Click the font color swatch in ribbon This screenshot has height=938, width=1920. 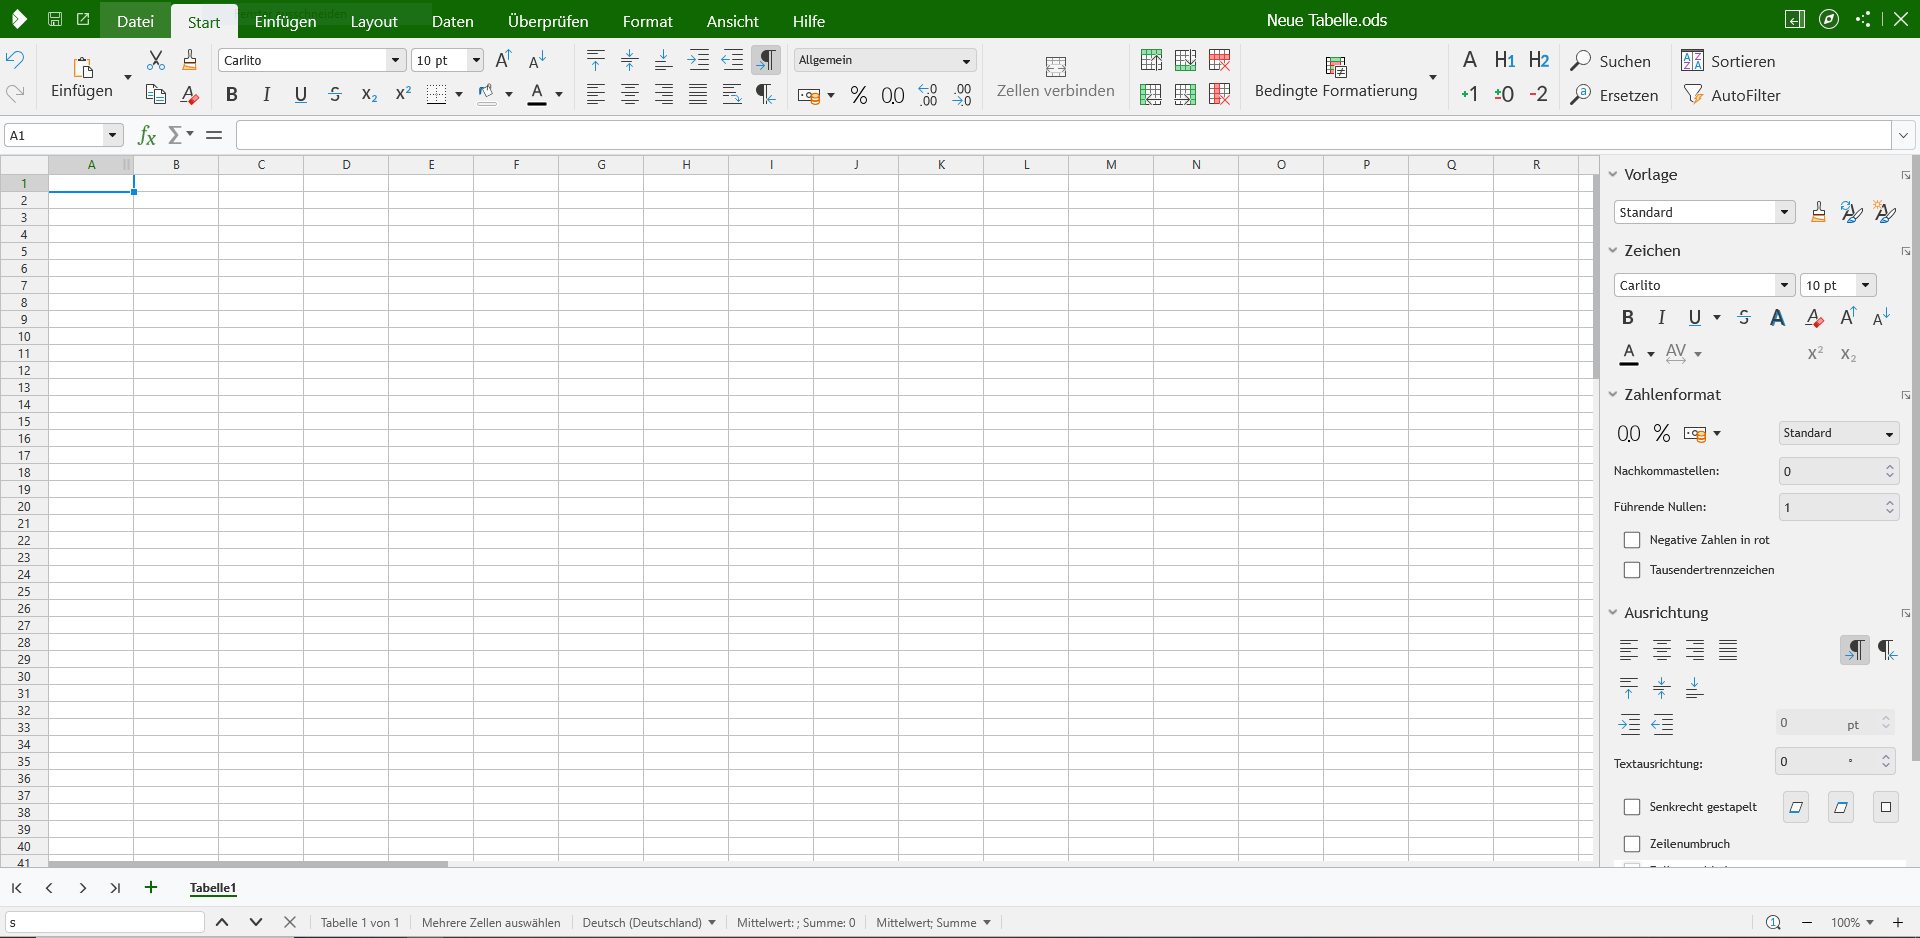click(x=537, y=95)
